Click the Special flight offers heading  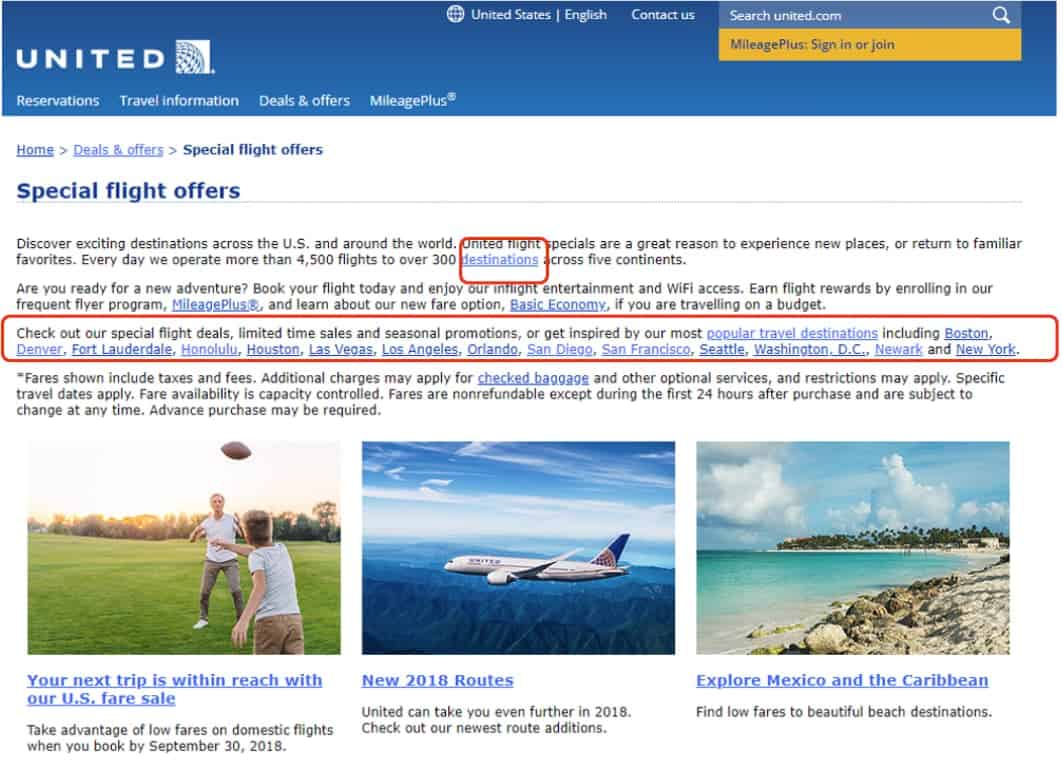click(128, 191)
